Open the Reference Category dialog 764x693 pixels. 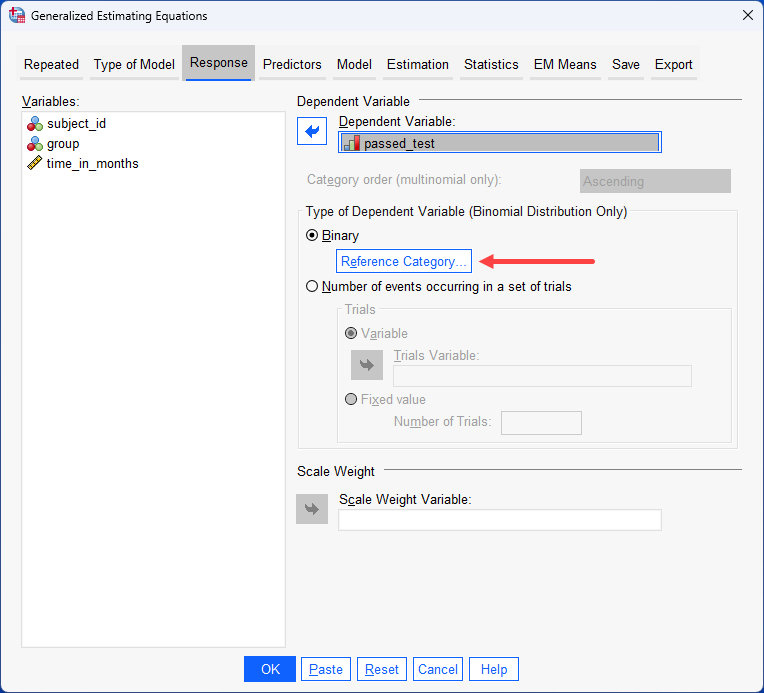pos(404,261)
